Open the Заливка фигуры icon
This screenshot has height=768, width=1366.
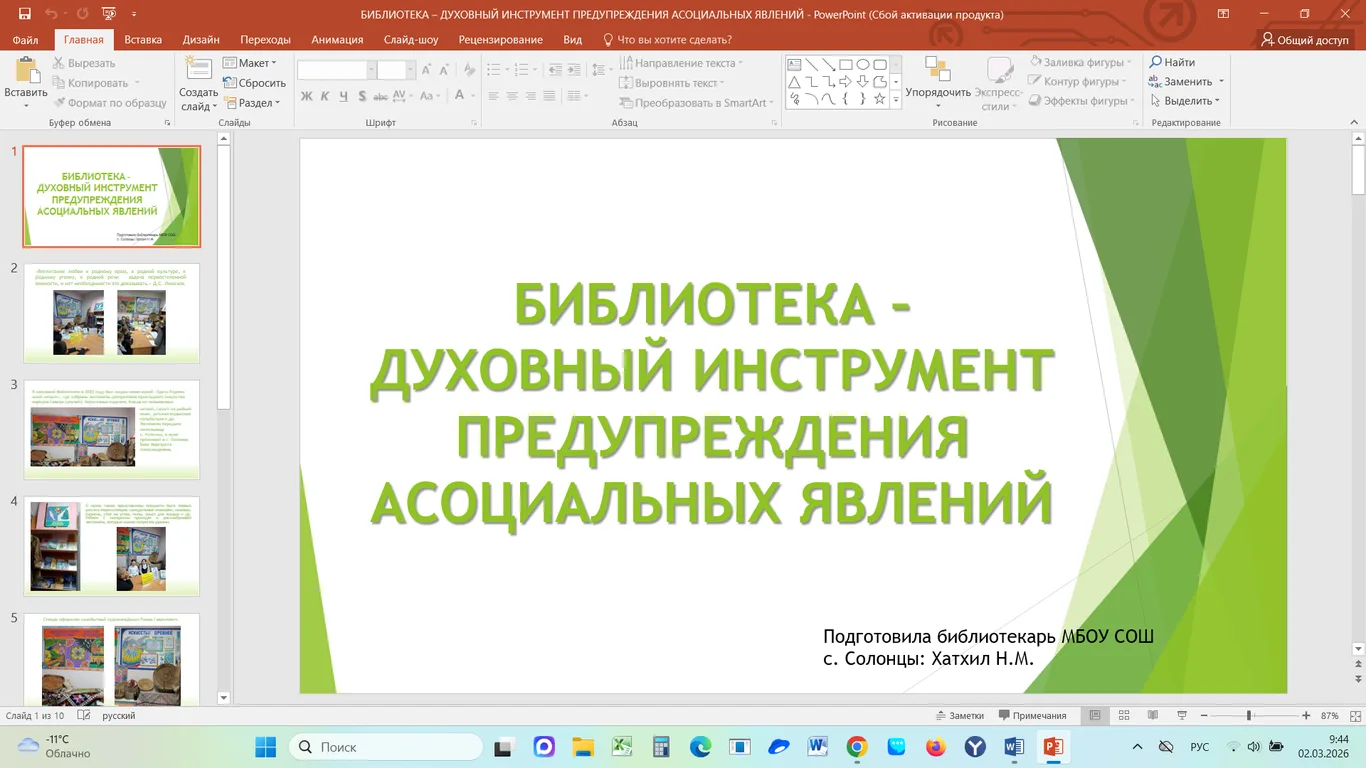pyautogui.click(x=1038, y=62)
